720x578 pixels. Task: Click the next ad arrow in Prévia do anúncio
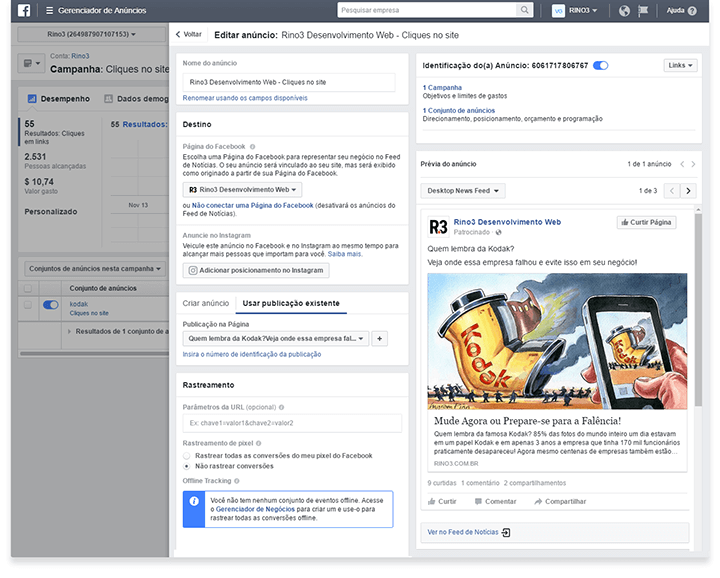click(x=693, y=164)
